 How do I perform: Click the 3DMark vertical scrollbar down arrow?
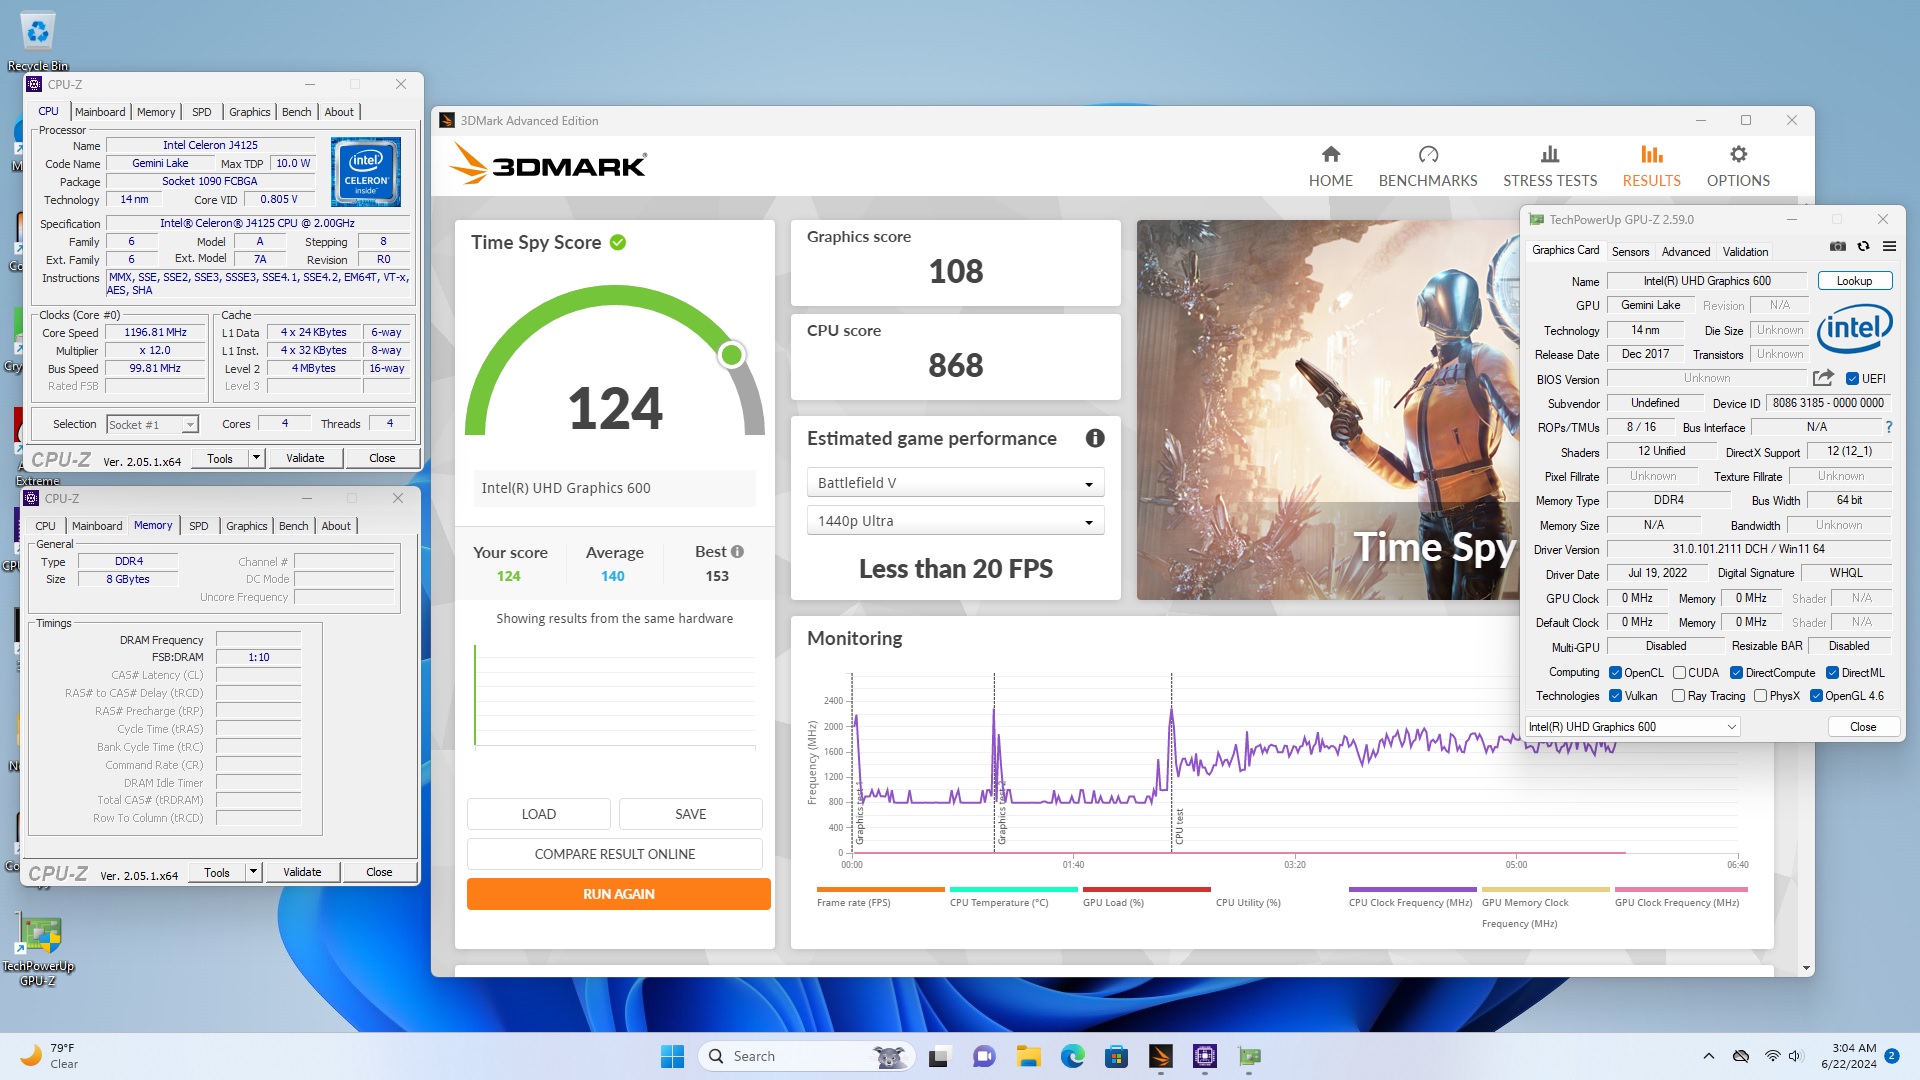[1806, 968]
